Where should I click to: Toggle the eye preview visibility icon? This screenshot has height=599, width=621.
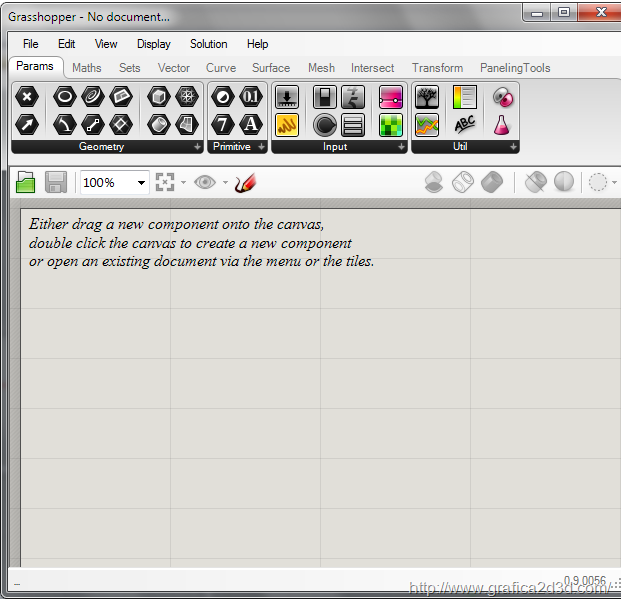coord(205,182)
